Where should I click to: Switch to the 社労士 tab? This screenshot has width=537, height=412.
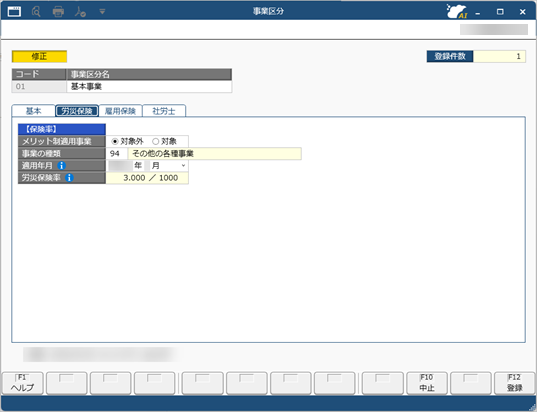[164, 111]
